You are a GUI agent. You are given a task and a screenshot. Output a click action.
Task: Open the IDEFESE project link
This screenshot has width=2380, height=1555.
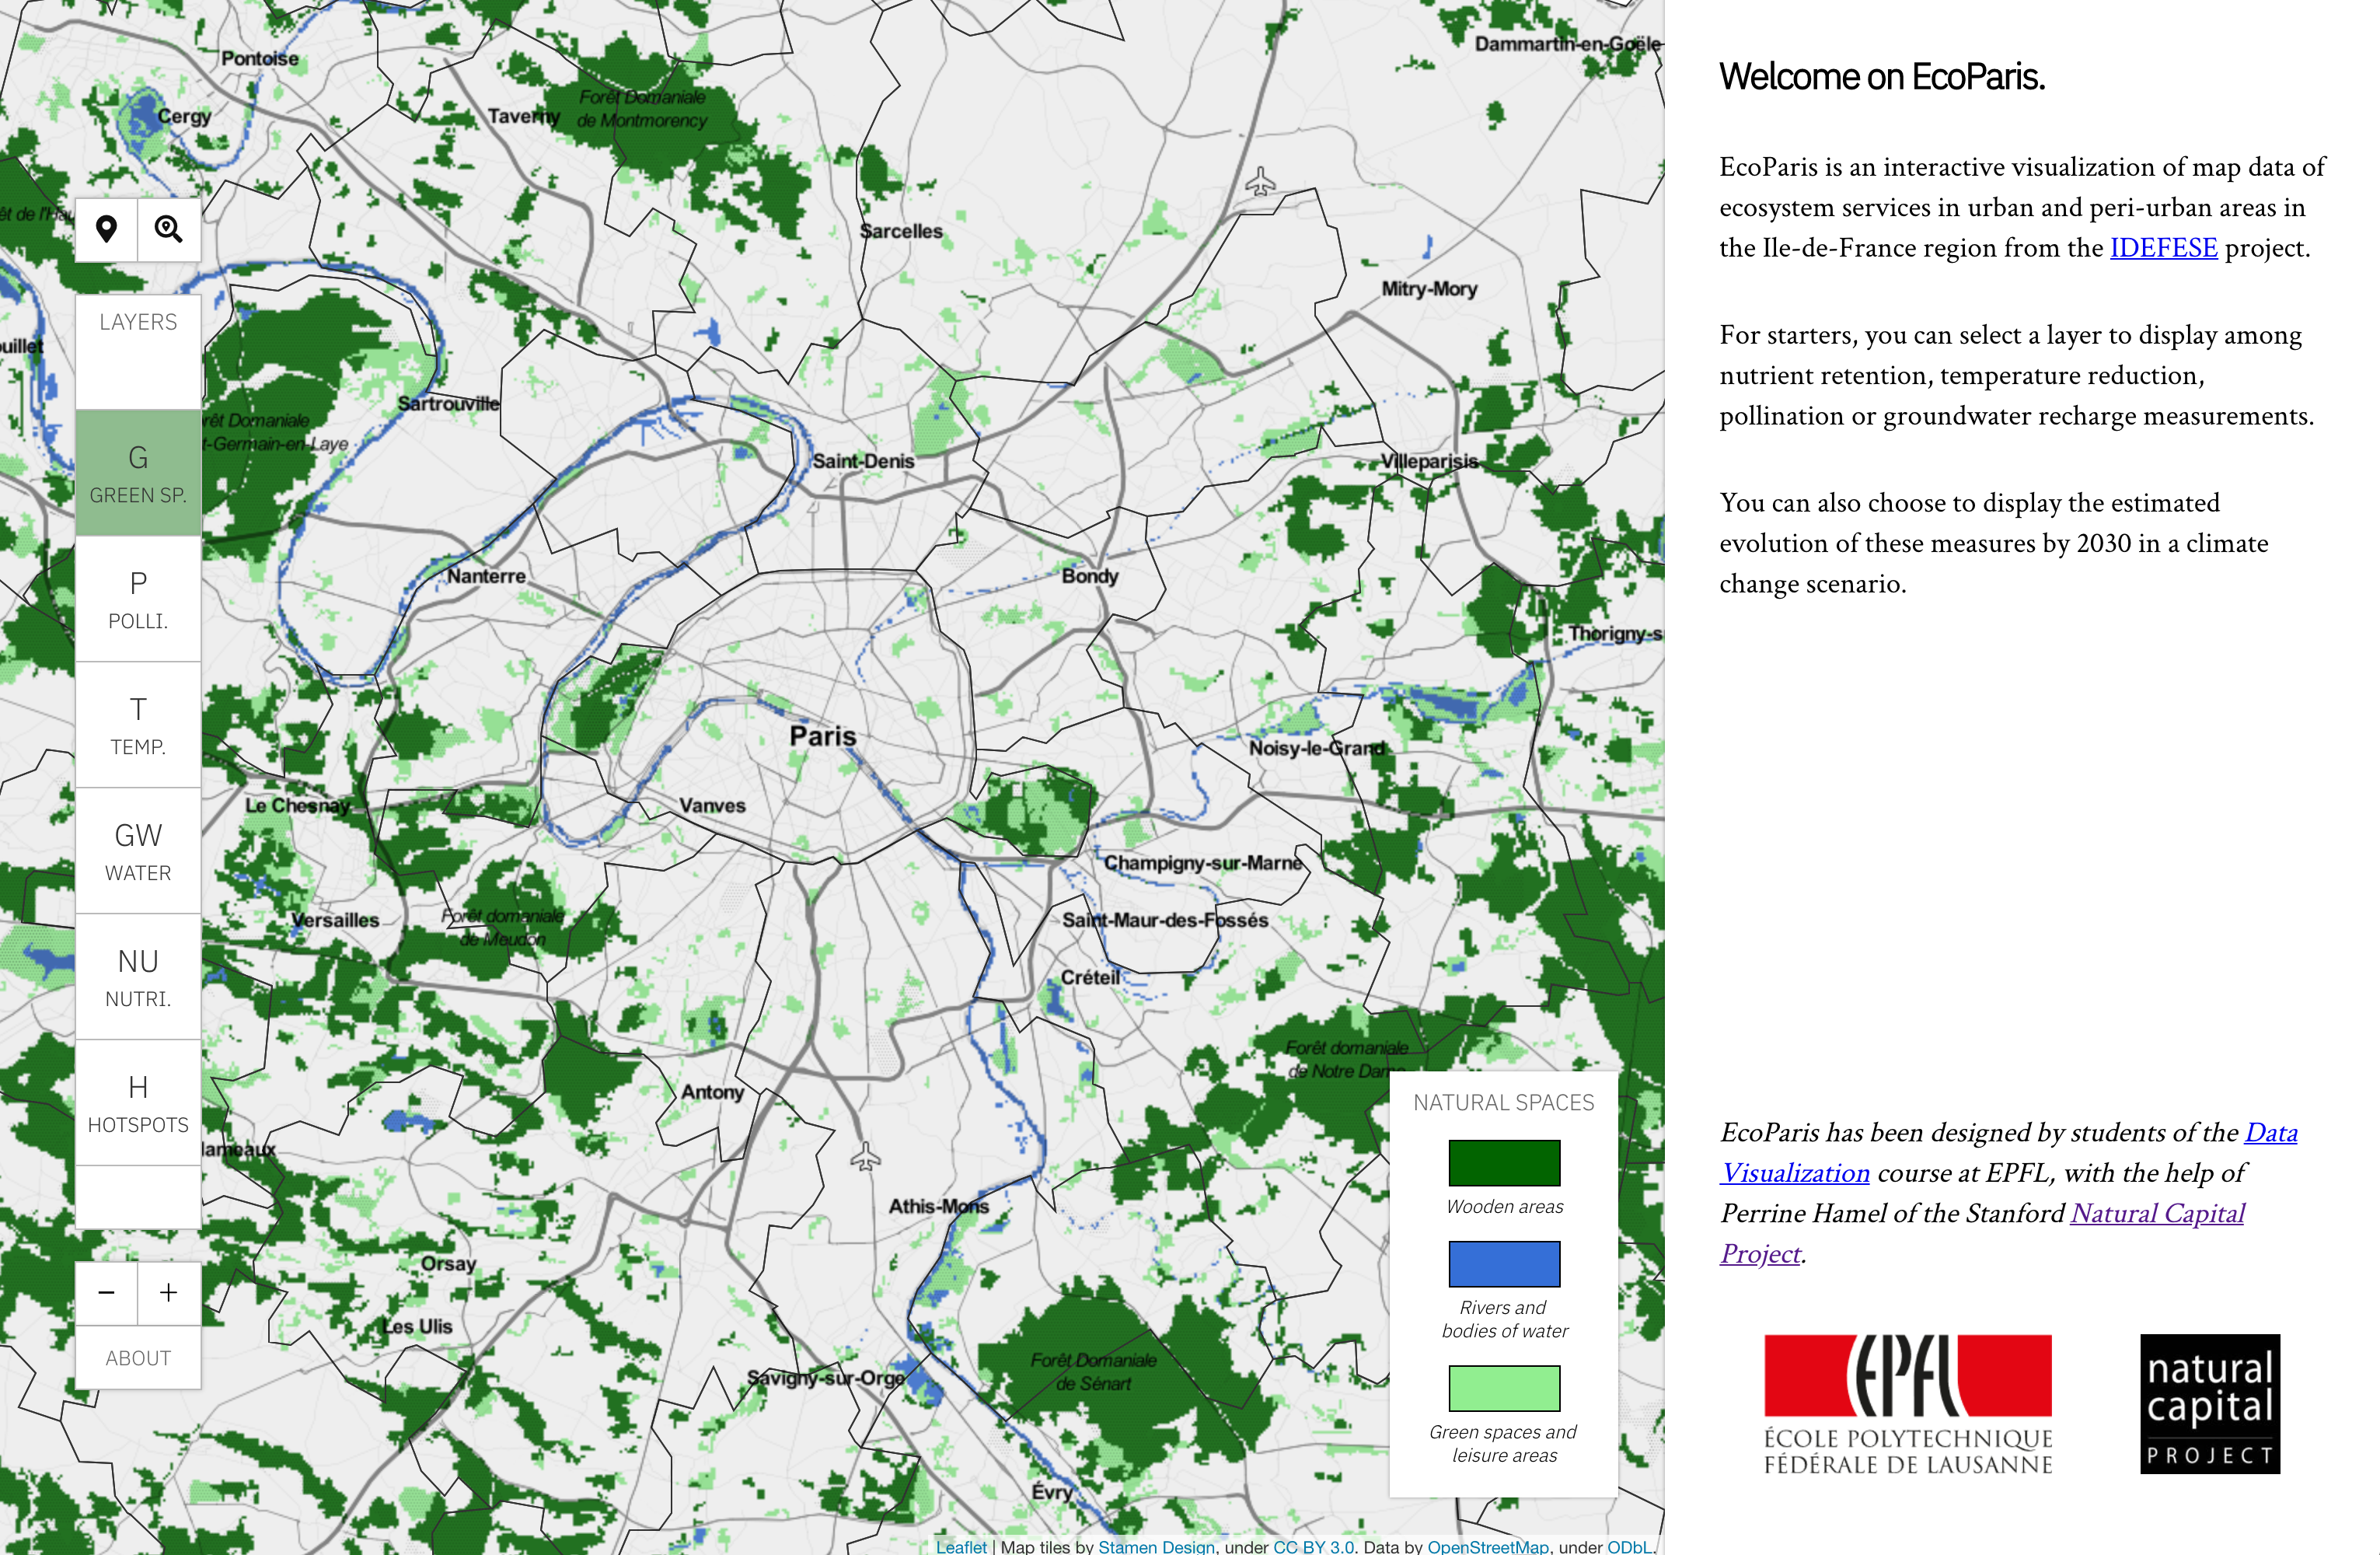[x=2163, y=248]
